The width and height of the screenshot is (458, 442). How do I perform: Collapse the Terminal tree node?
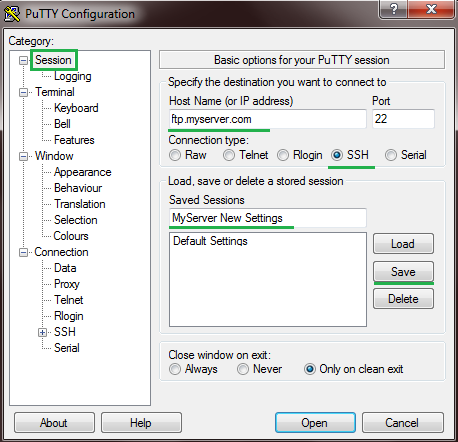[23, 92]
